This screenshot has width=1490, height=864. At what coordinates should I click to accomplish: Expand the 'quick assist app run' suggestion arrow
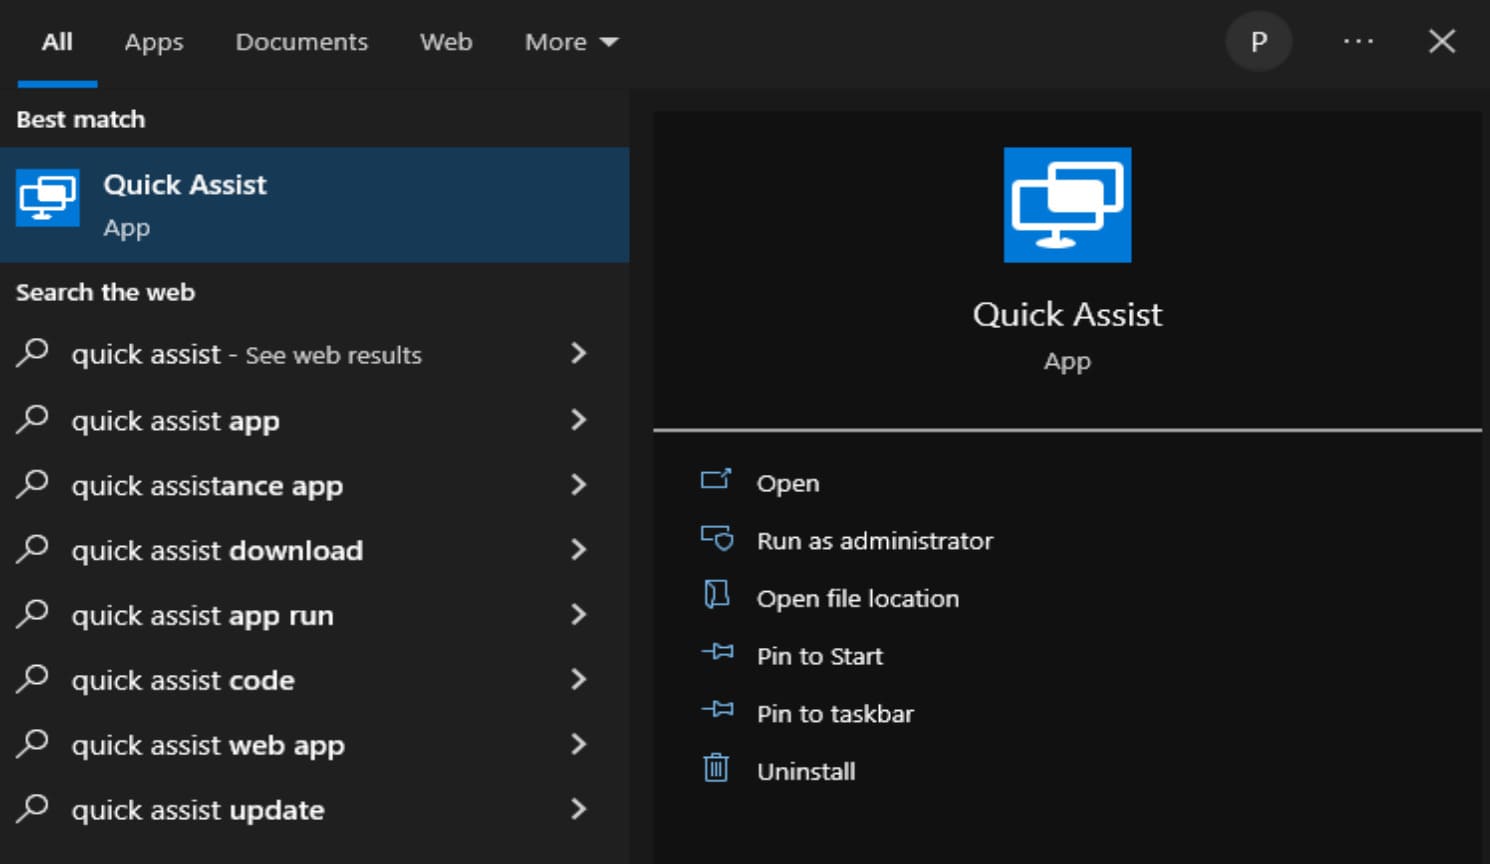[578, 614]
